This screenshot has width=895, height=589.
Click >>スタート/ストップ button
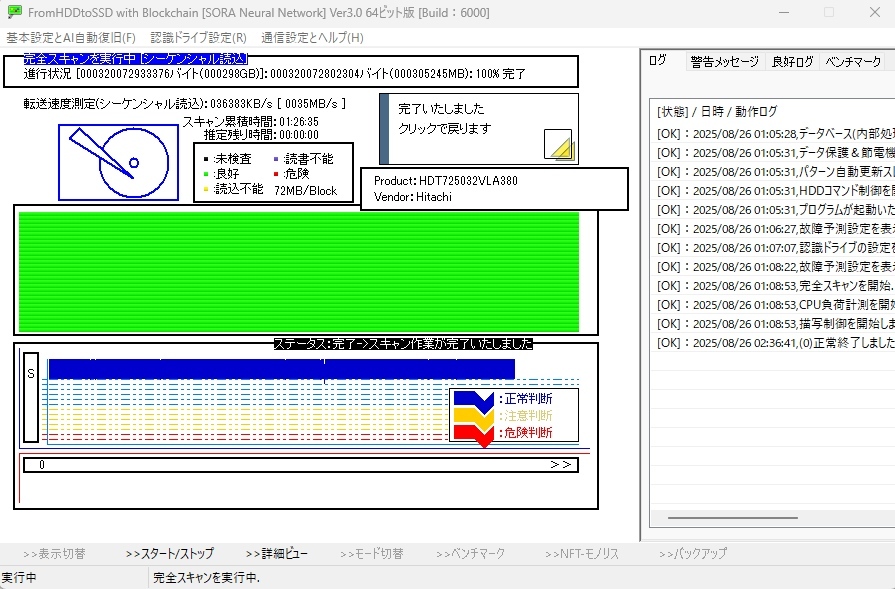(170, 554)
